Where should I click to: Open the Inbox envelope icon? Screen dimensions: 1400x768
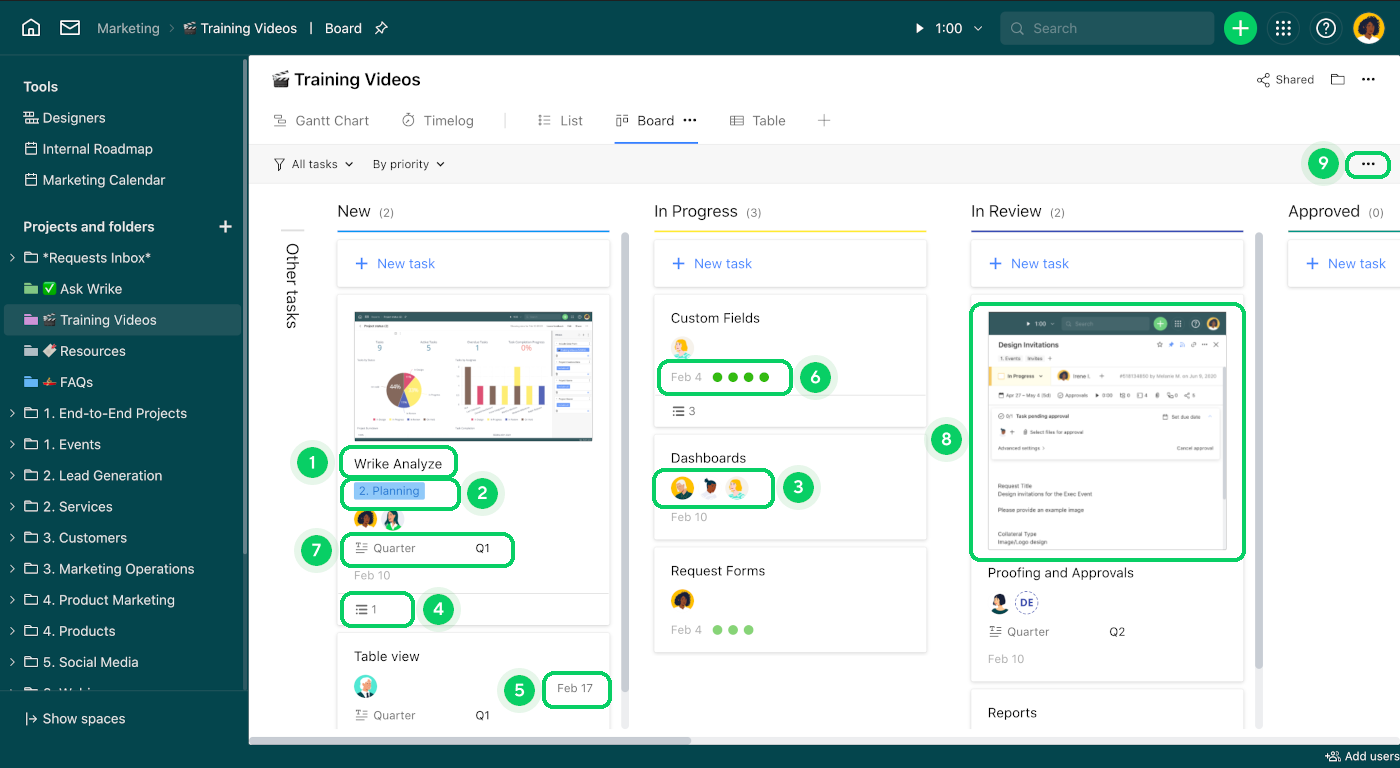[x=70, y=28]
